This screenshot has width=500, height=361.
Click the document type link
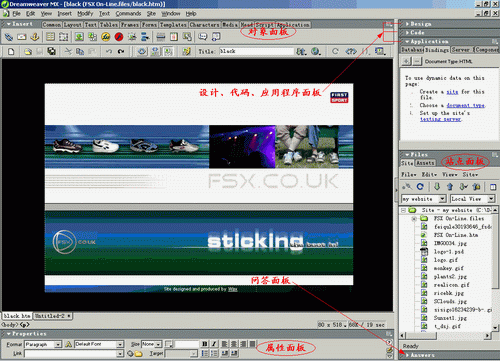465,105
